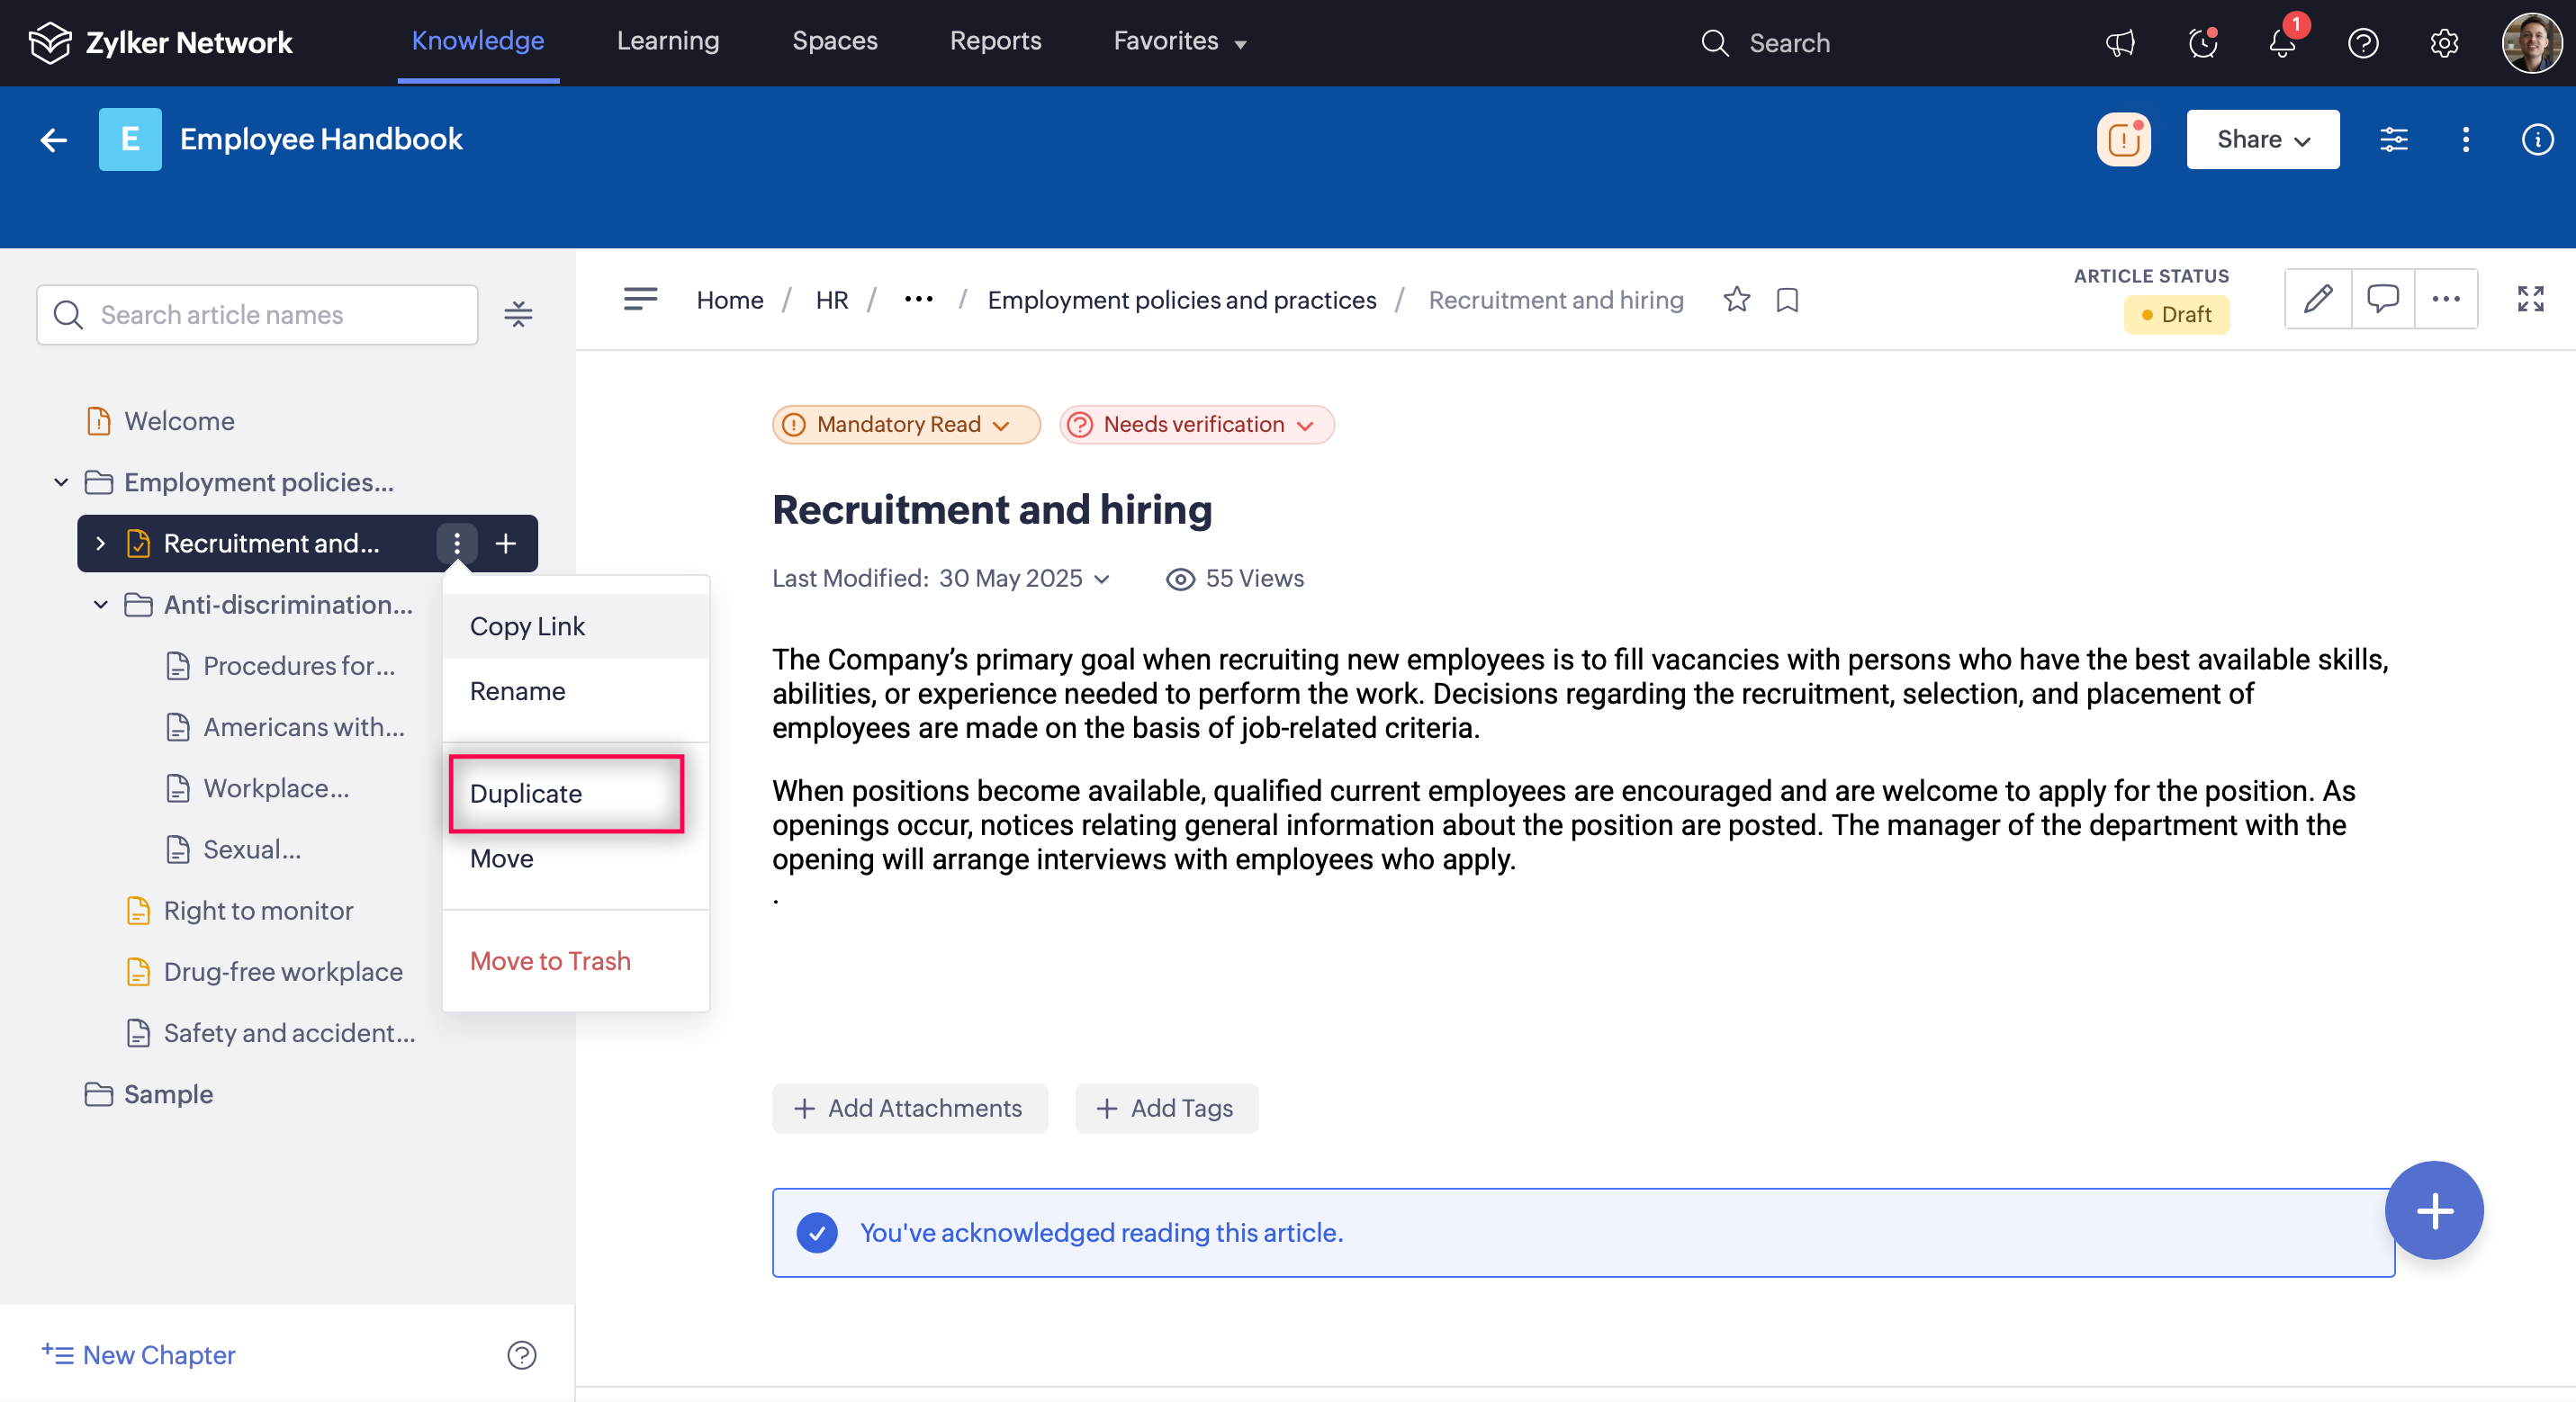Click the blue floating plus button

pyautogui.click(x=2433, y=1210)
